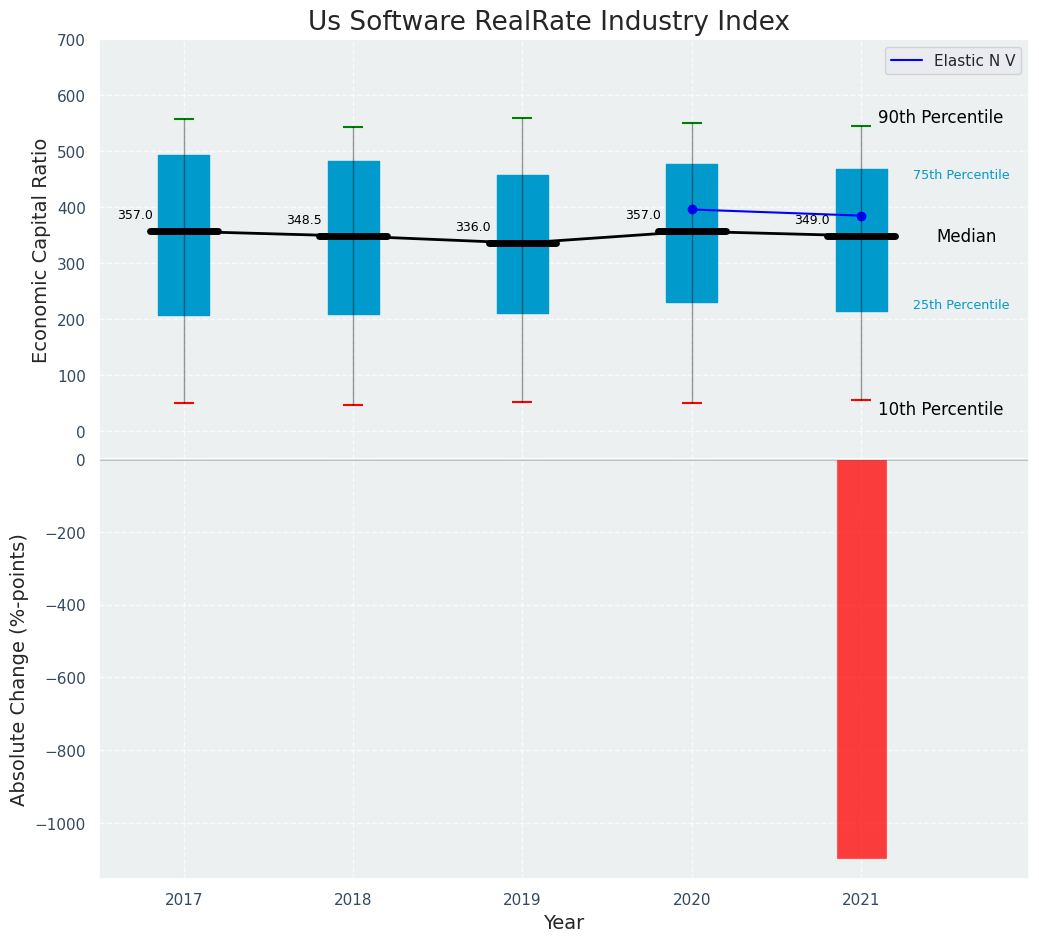Click the Elastic N V legend entry

pyautogui.click(x=953, y=61)
